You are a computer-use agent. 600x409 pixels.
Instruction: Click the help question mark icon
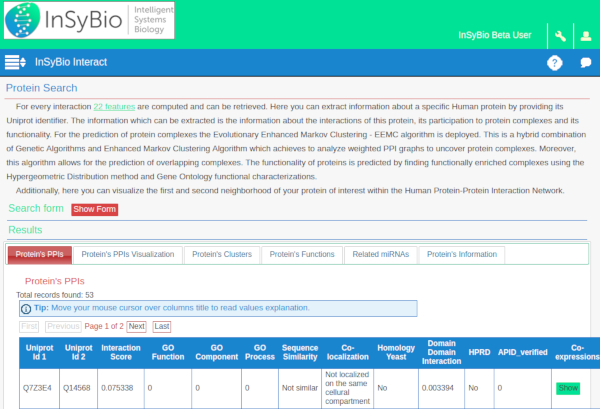[x=555, y=63]
